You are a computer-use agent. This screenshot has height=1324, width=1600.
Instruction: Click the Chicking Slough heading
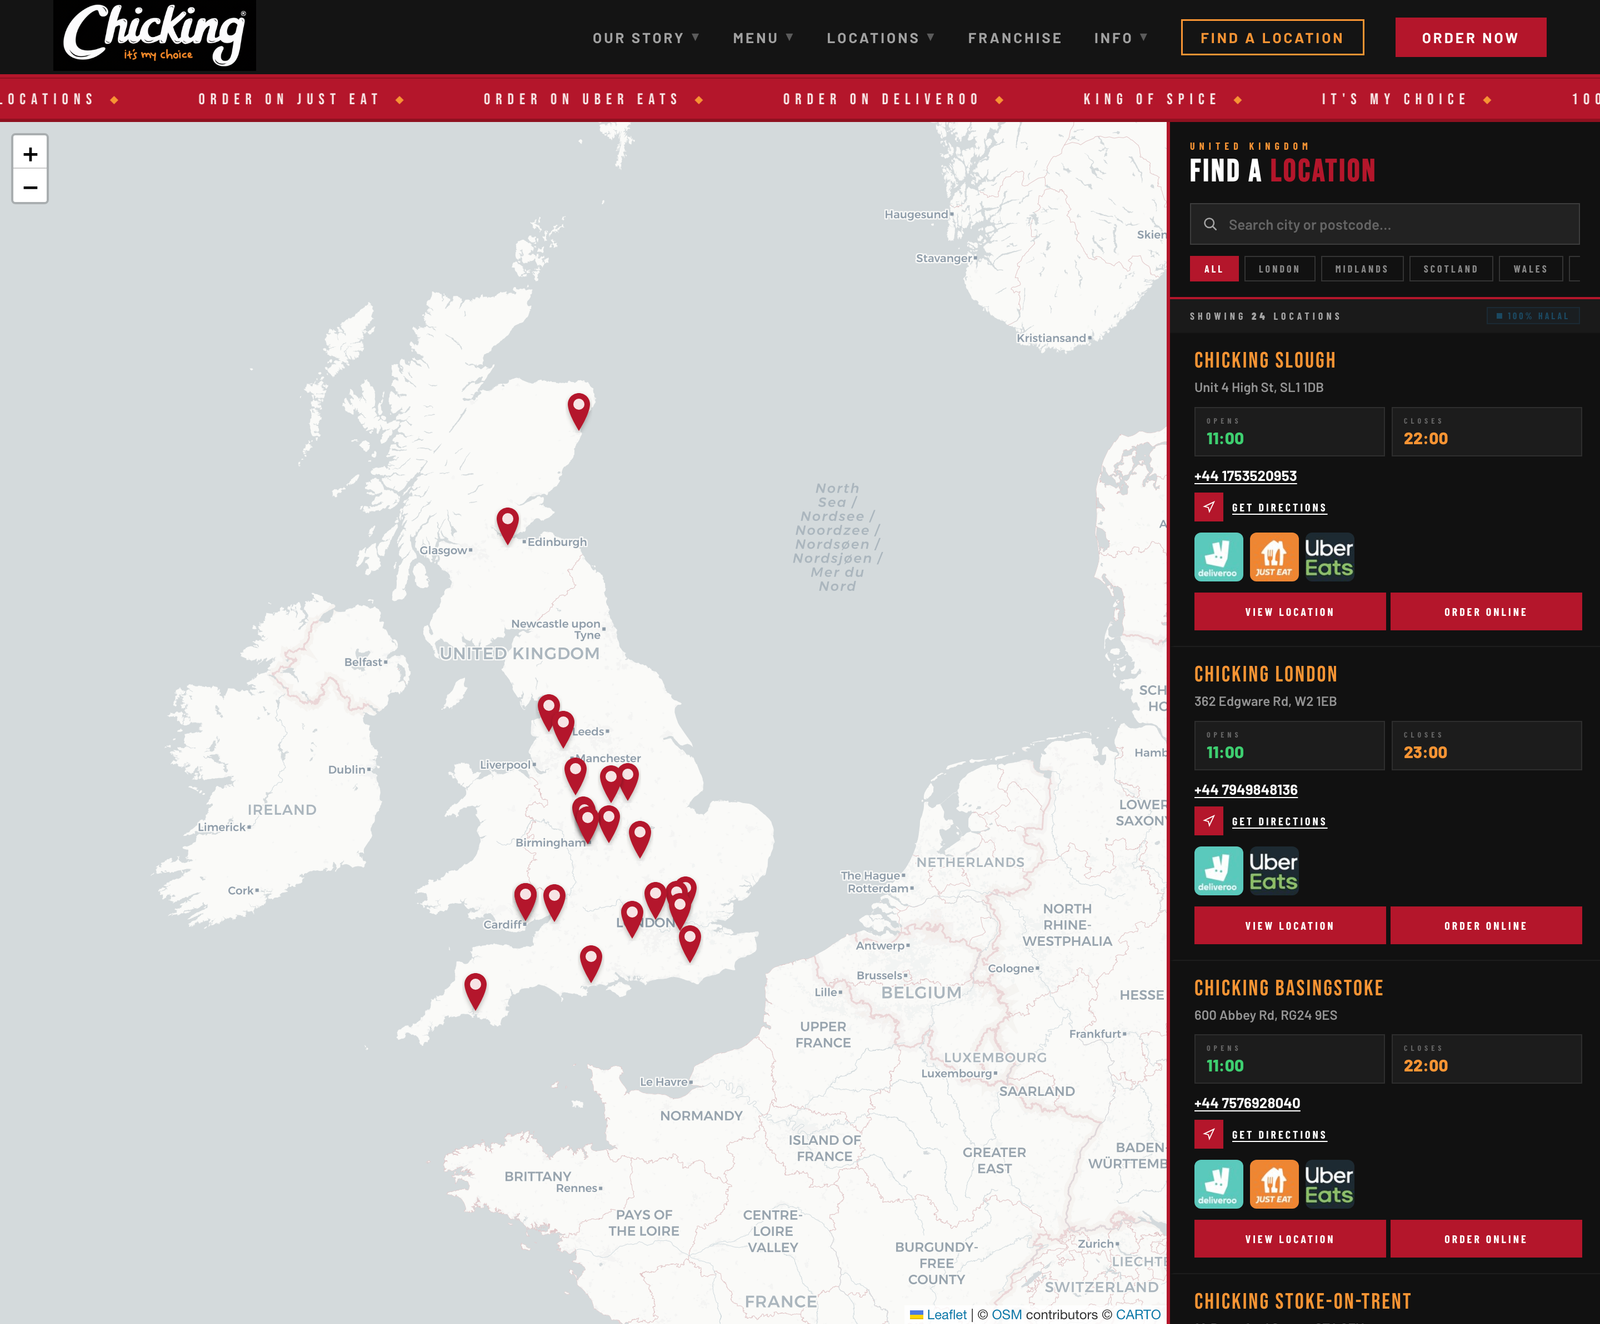coord(1265,360)
